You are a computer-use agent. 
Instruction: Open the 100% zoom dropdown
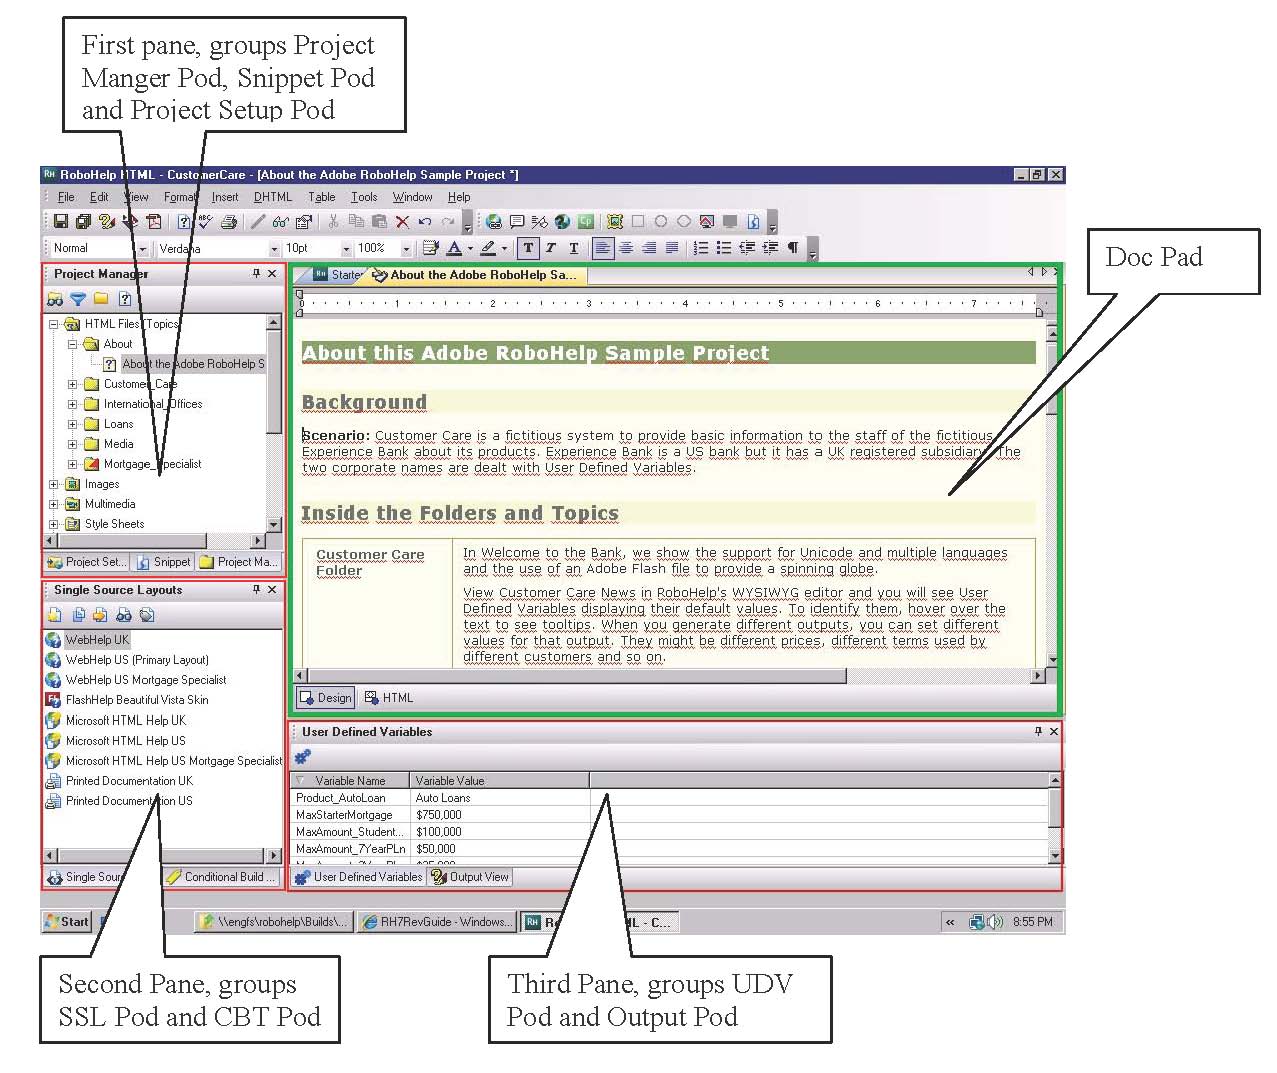[x=406, y=249]
